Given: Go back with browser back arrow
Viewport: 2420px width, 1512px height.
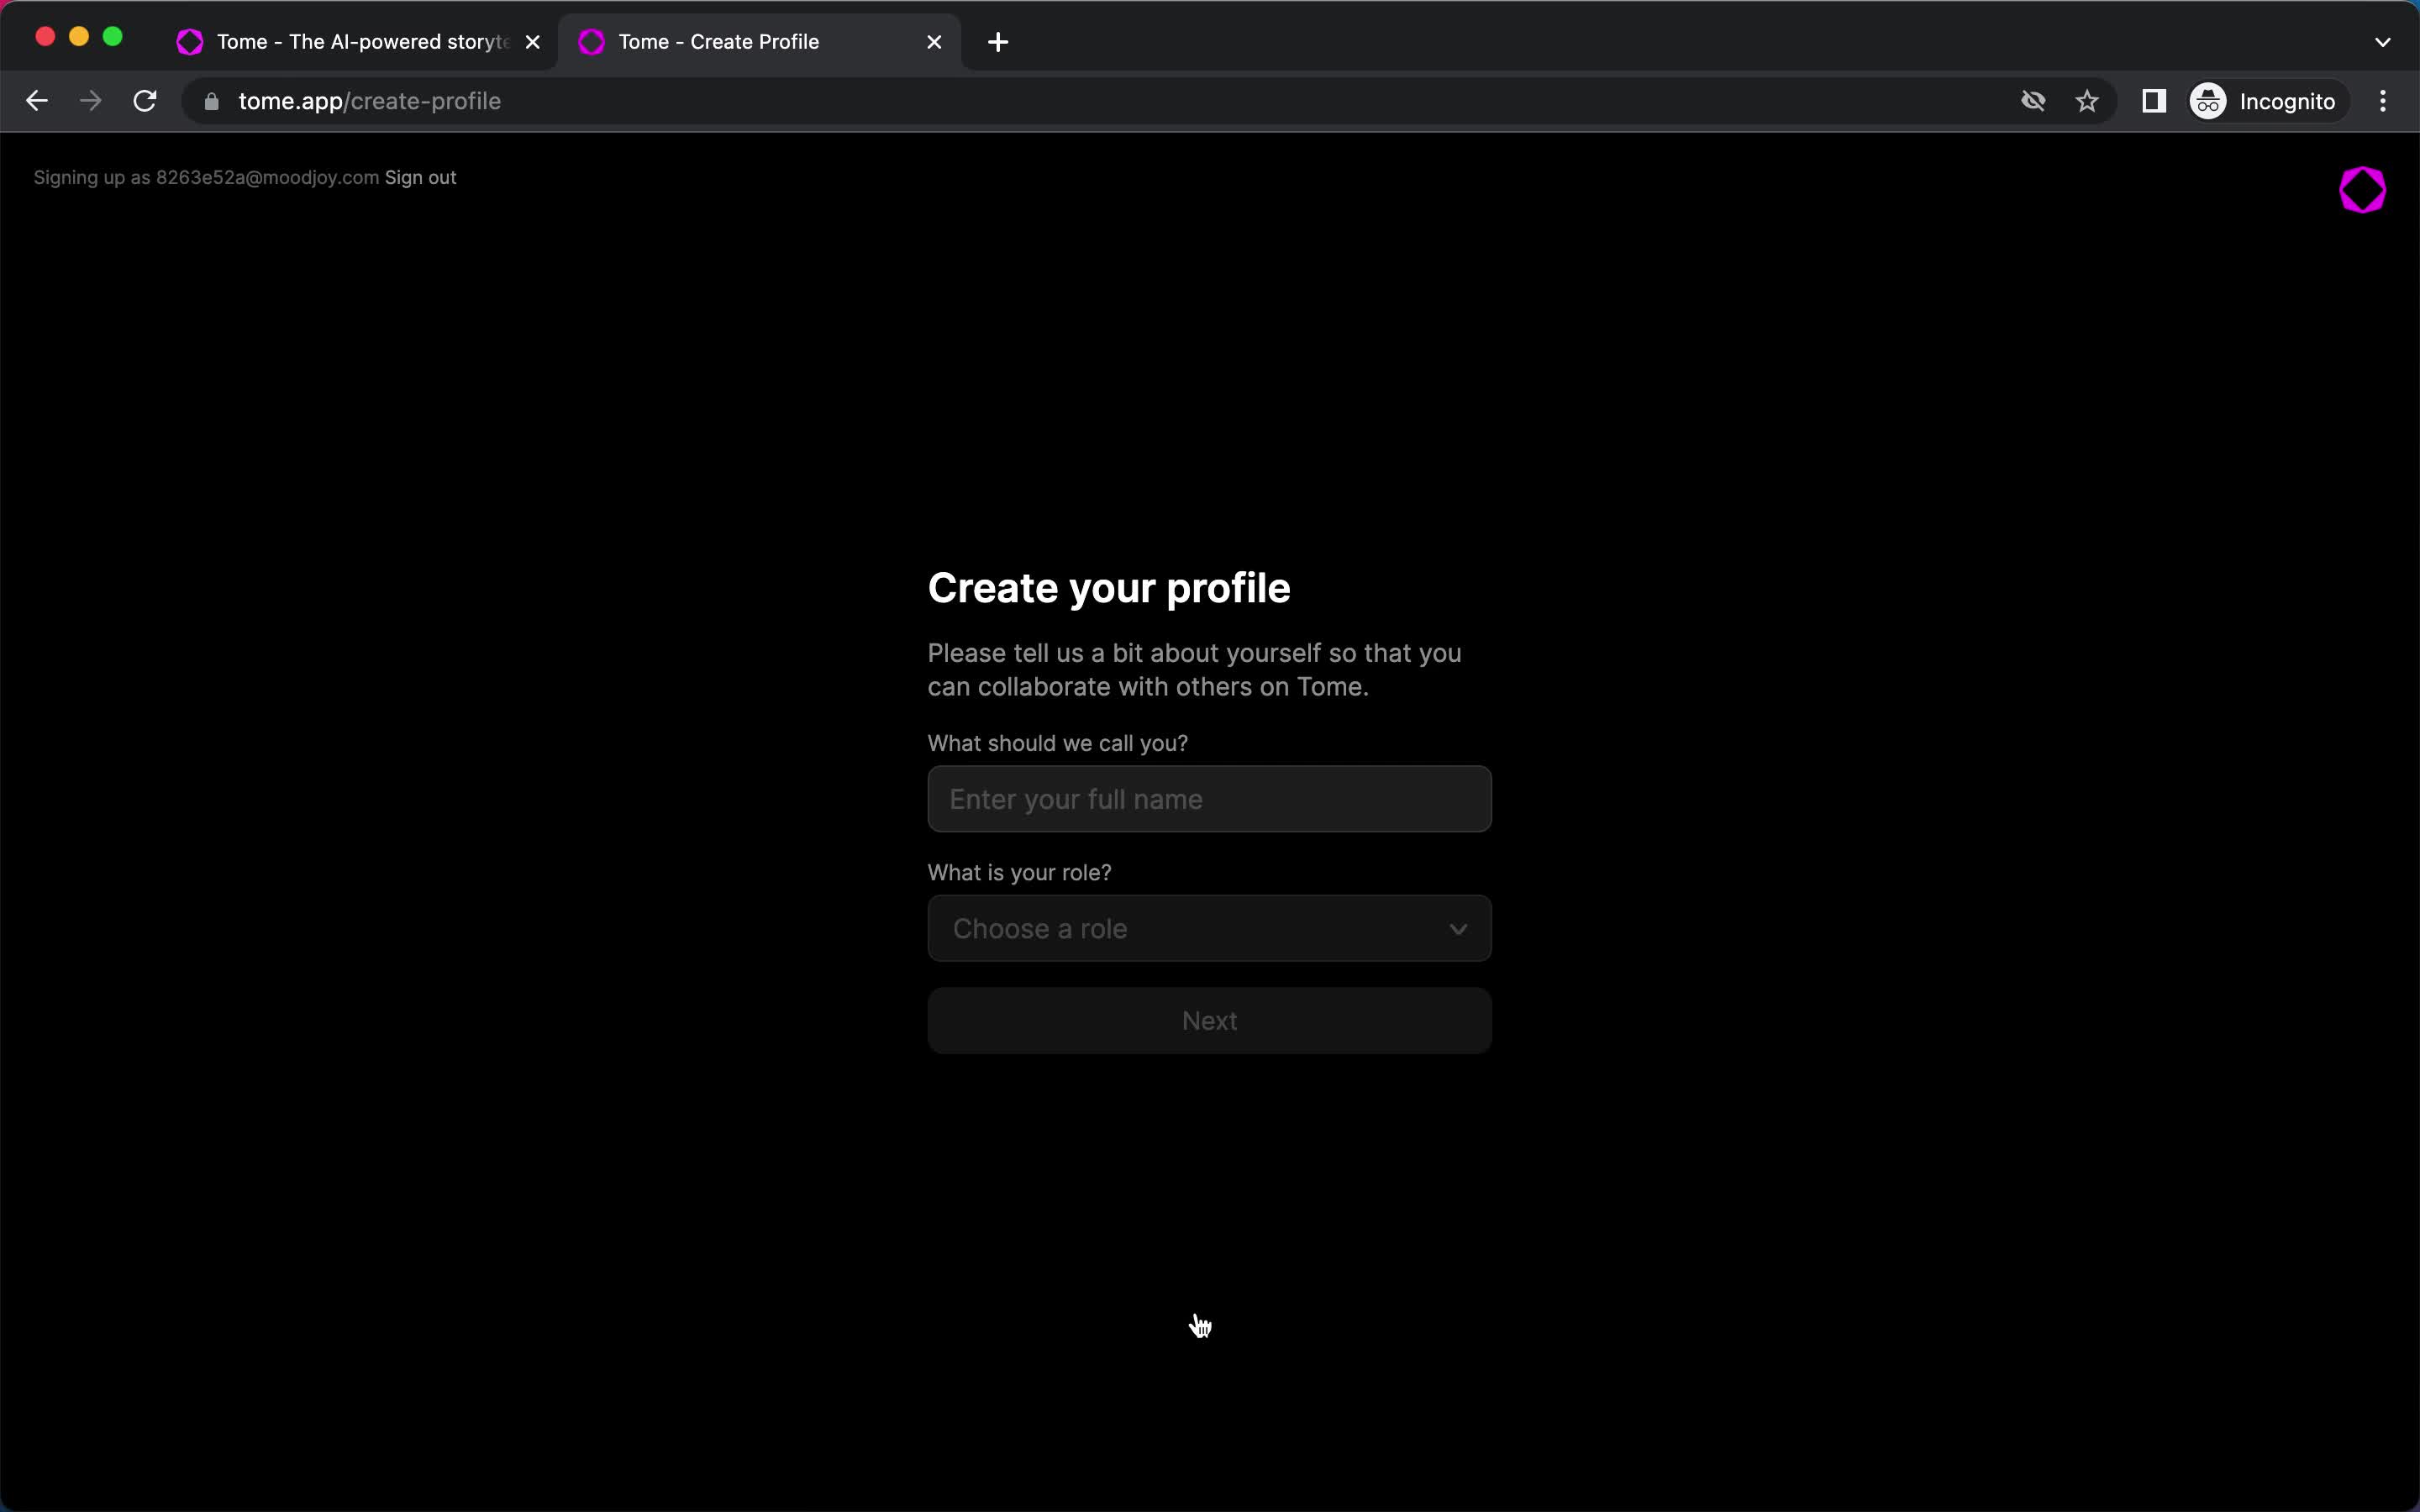Looking at the screenshot, I should pyautogui.click(x=37, y=101).
